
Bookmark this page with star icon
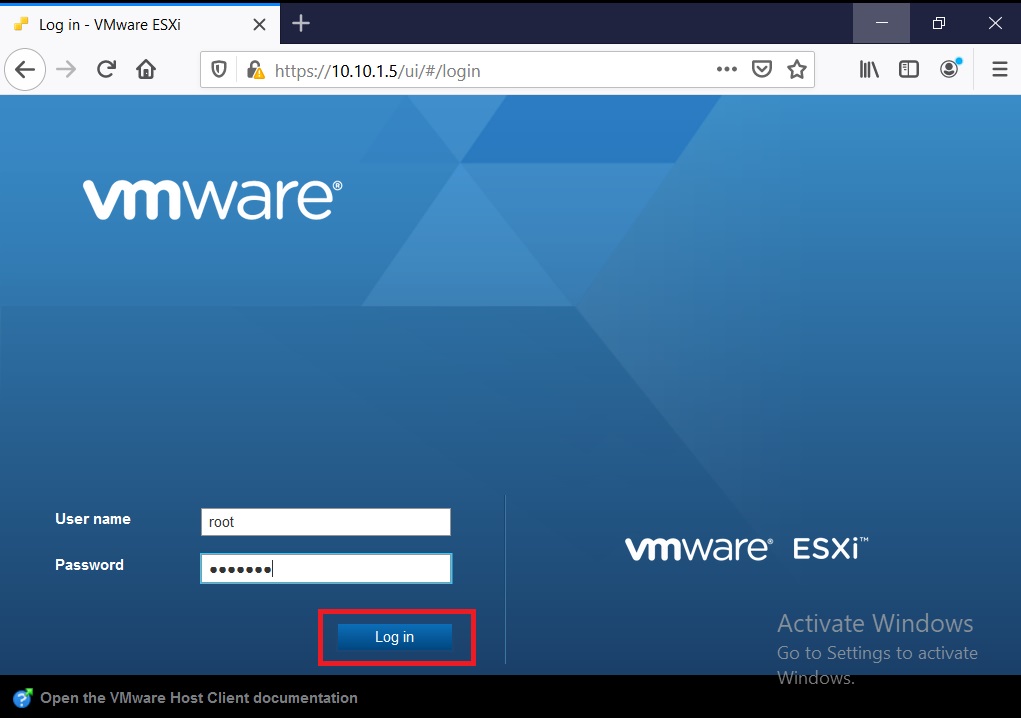(797, 69)
